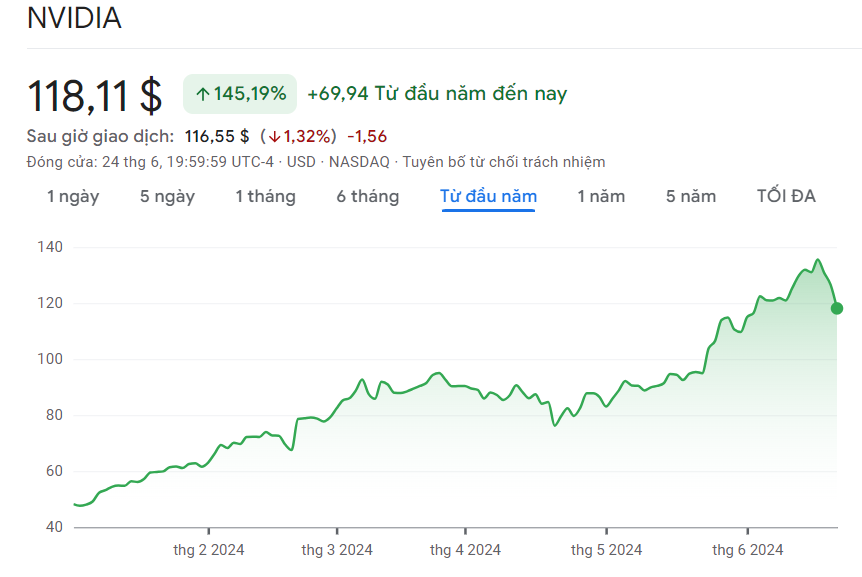Viewport: 862px width, 577px height.
Task: Click the 'thg 4 2024' axis label
Action: click(465, 550)
